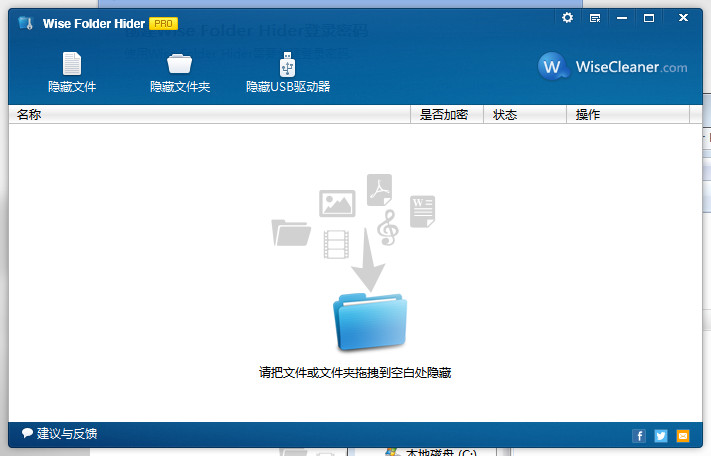Click the 请把文件或文件夹拖拽到空白处隐藏 hint text
This screenshot has width=711, height=456.
click(x=355, y=373)
